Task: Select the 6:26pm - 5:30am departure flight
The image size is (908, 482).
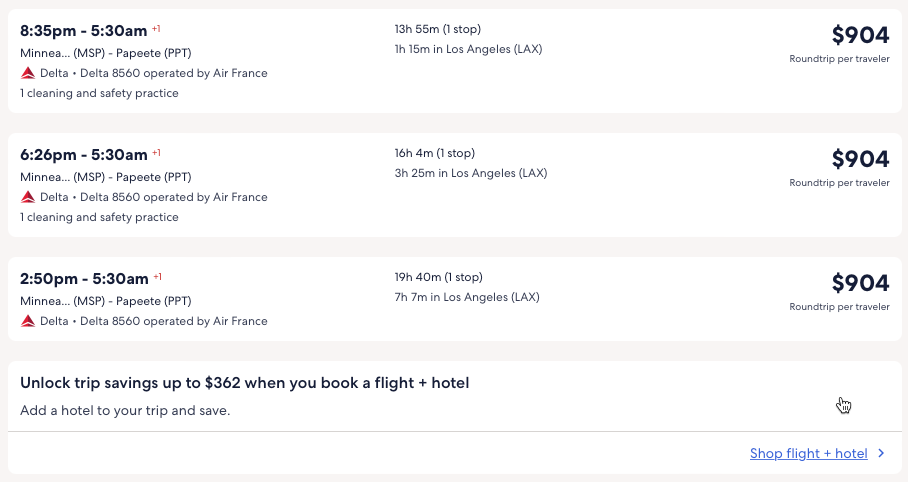Action: [x=84, y=155]
